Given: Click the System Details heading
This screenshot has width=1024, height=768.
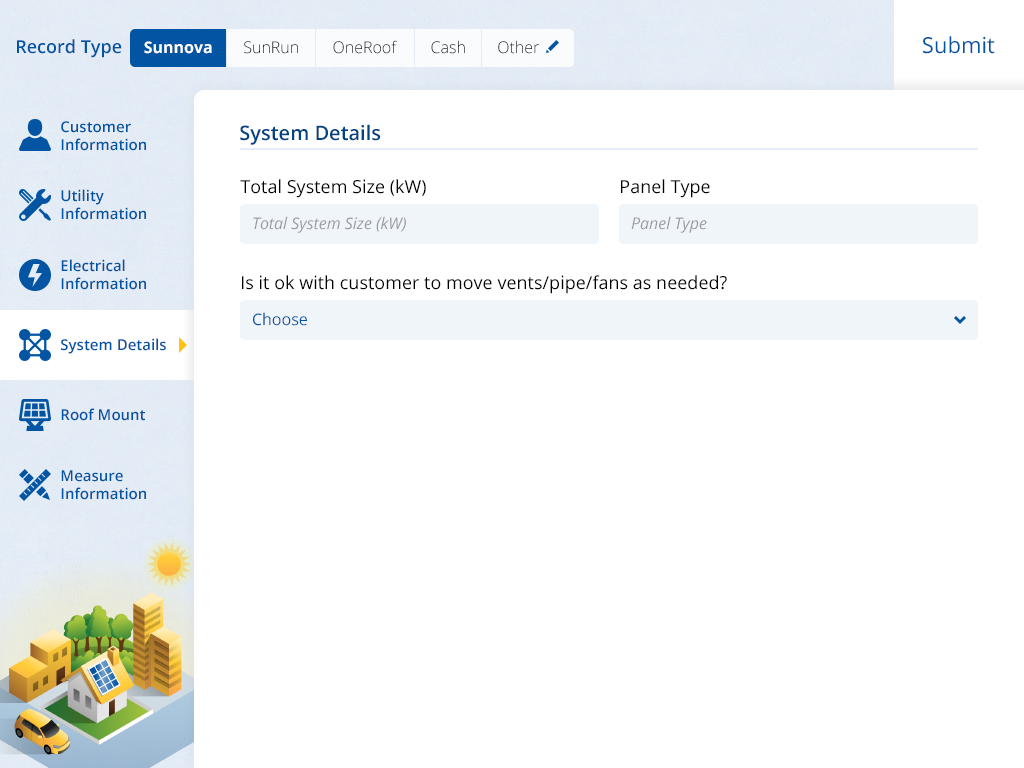Looking at the screenshot, I should 310,133.
